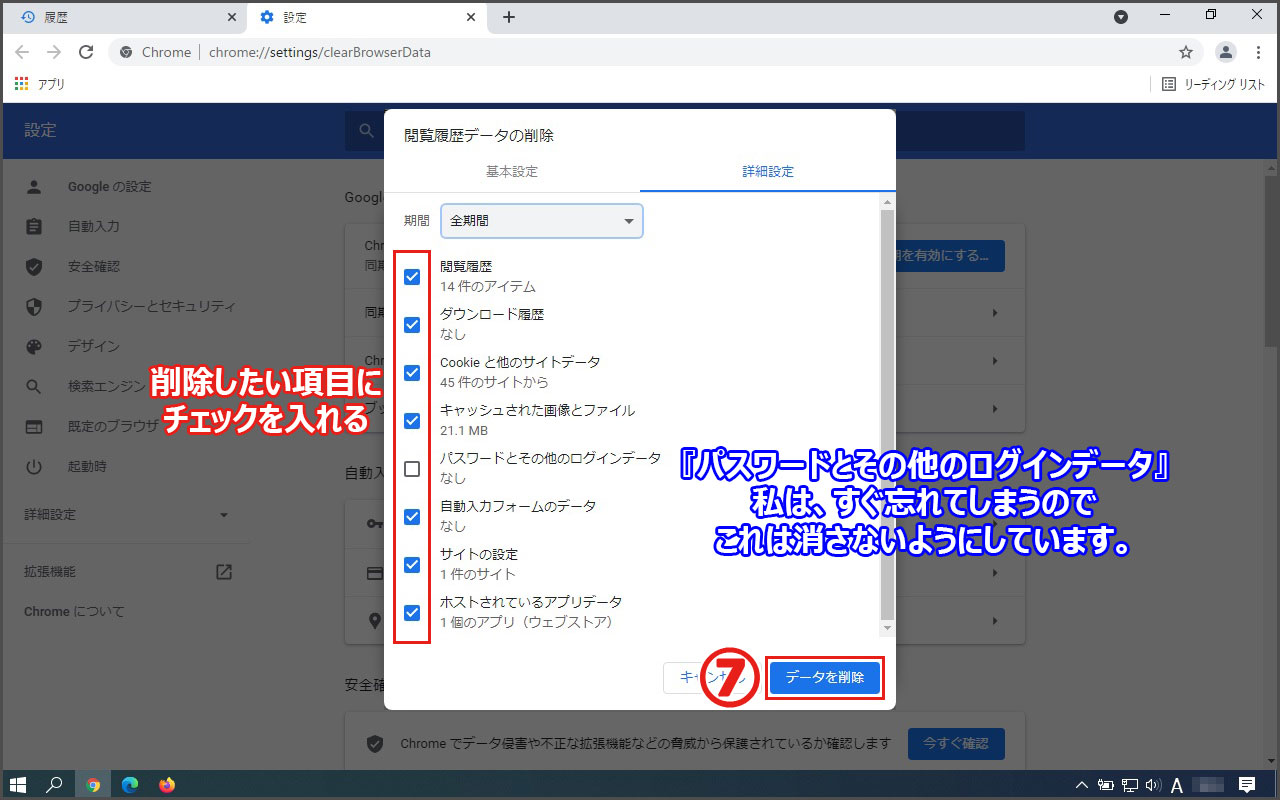Open the アプリ bookmarks shortcut
This screenshot has width=1280, height=800.
[40, 85]
